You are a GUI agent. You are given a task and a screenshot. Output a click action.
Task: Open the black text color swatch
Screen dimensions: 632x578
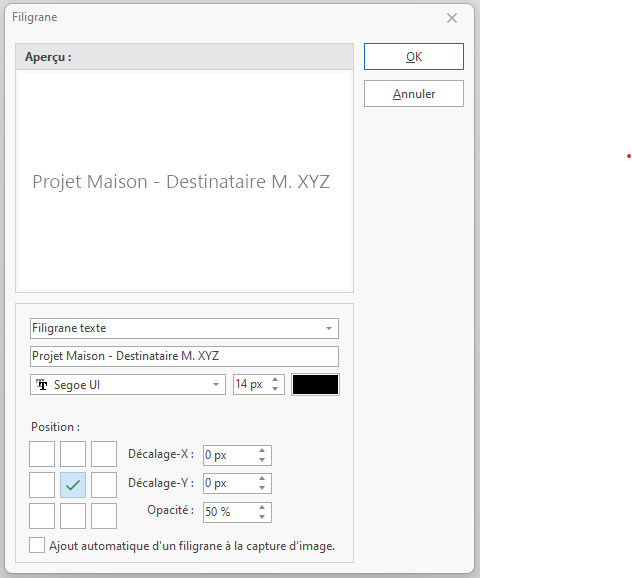pos(315,385)
